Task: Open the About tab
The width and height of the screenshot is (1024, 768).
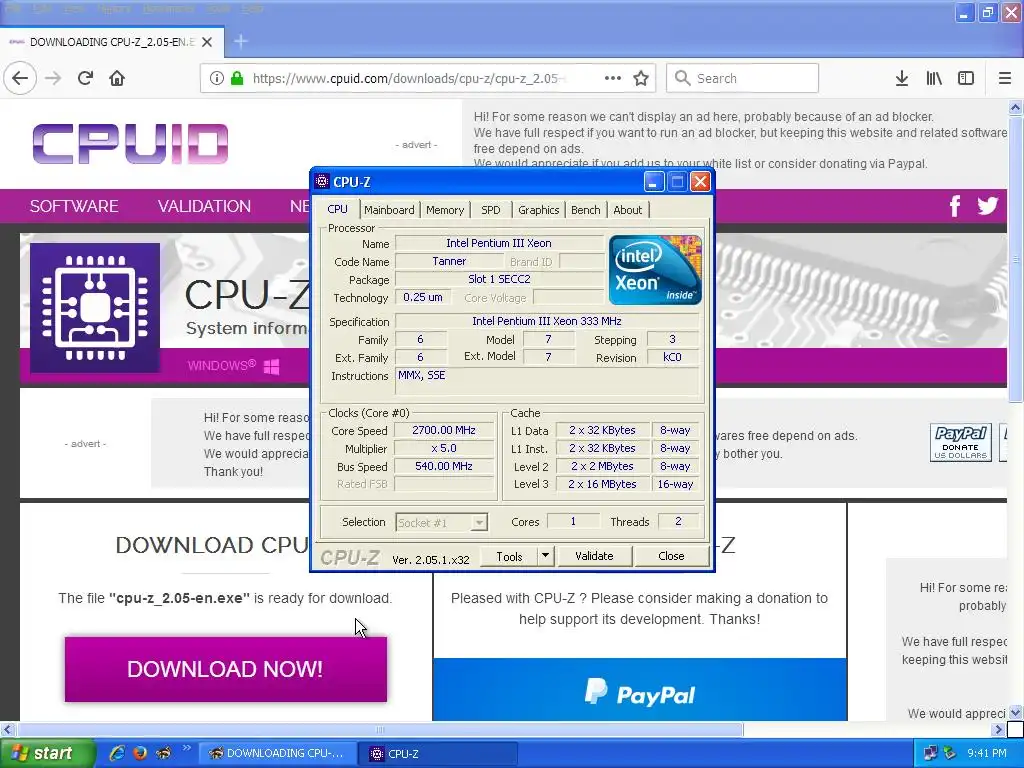Action: coord(628,210)
